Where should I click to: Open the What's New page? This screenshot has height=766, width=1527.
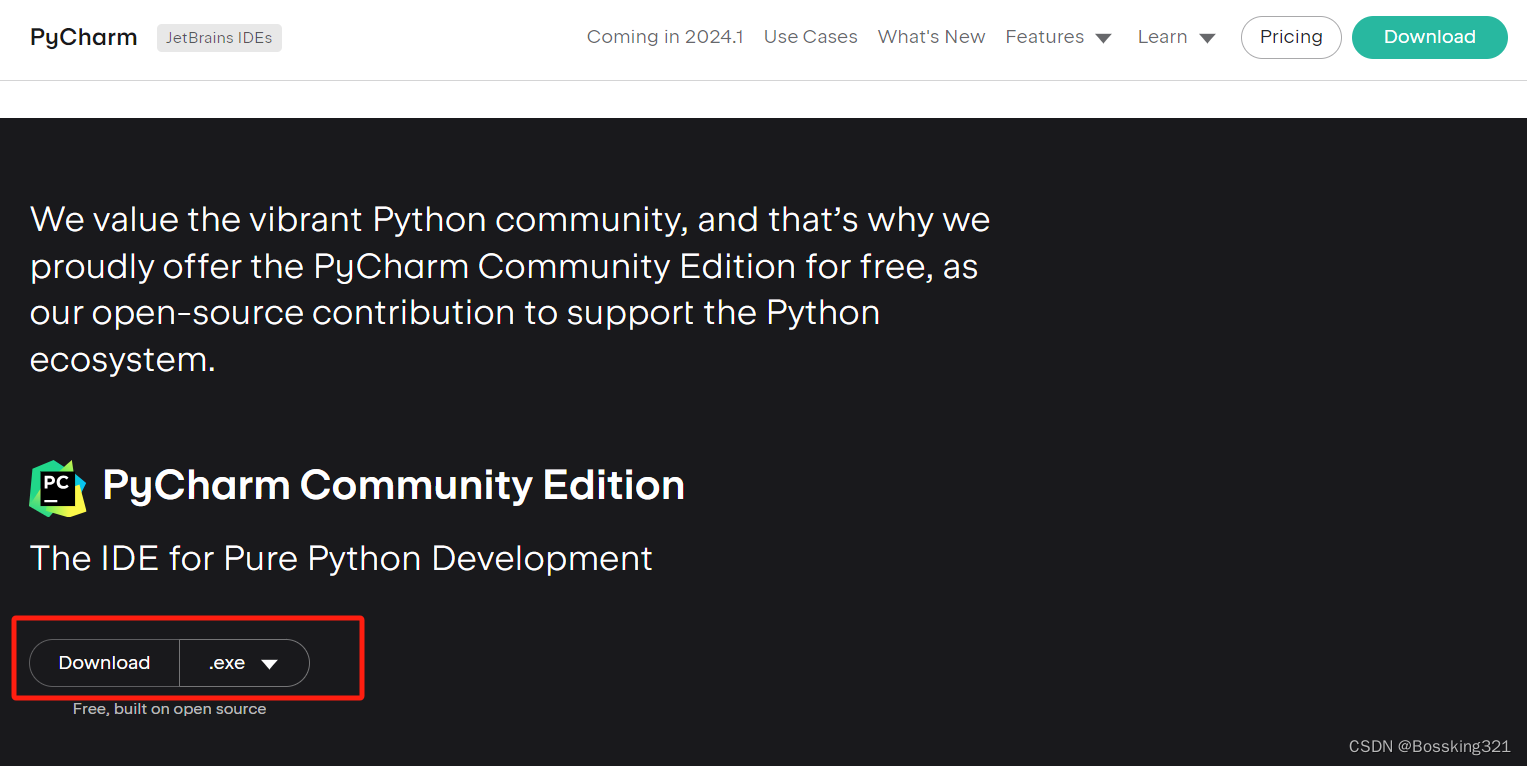point(932,37)
